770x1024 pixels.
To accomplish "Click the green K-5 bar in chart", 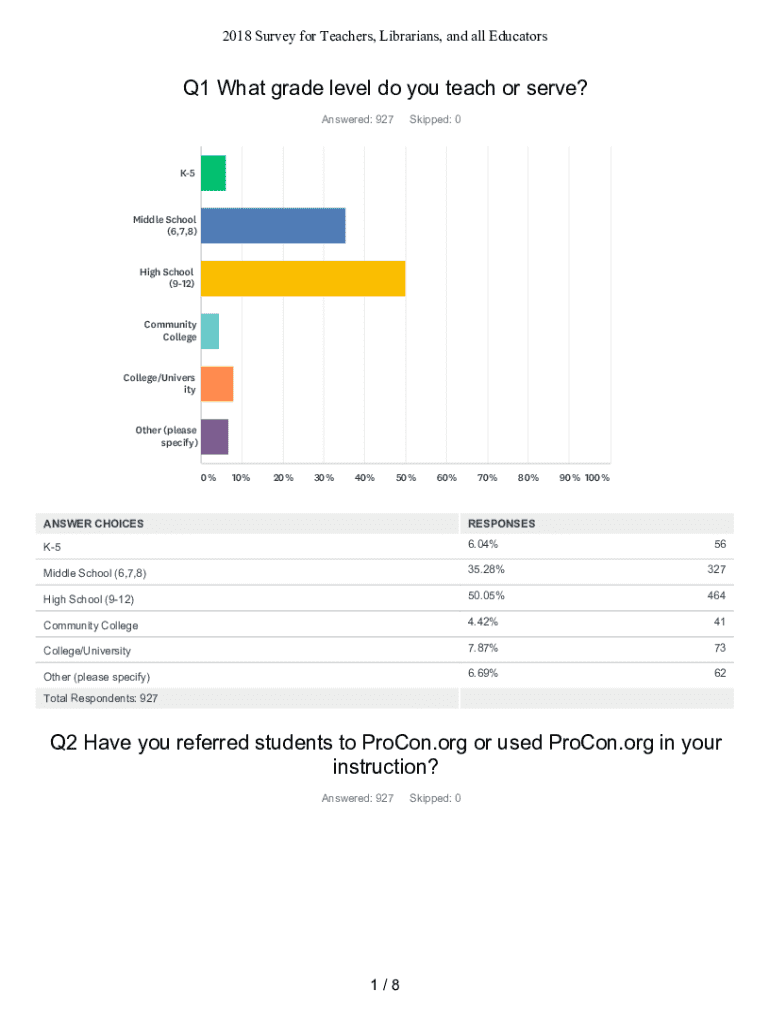I will (x=213, y=173).
